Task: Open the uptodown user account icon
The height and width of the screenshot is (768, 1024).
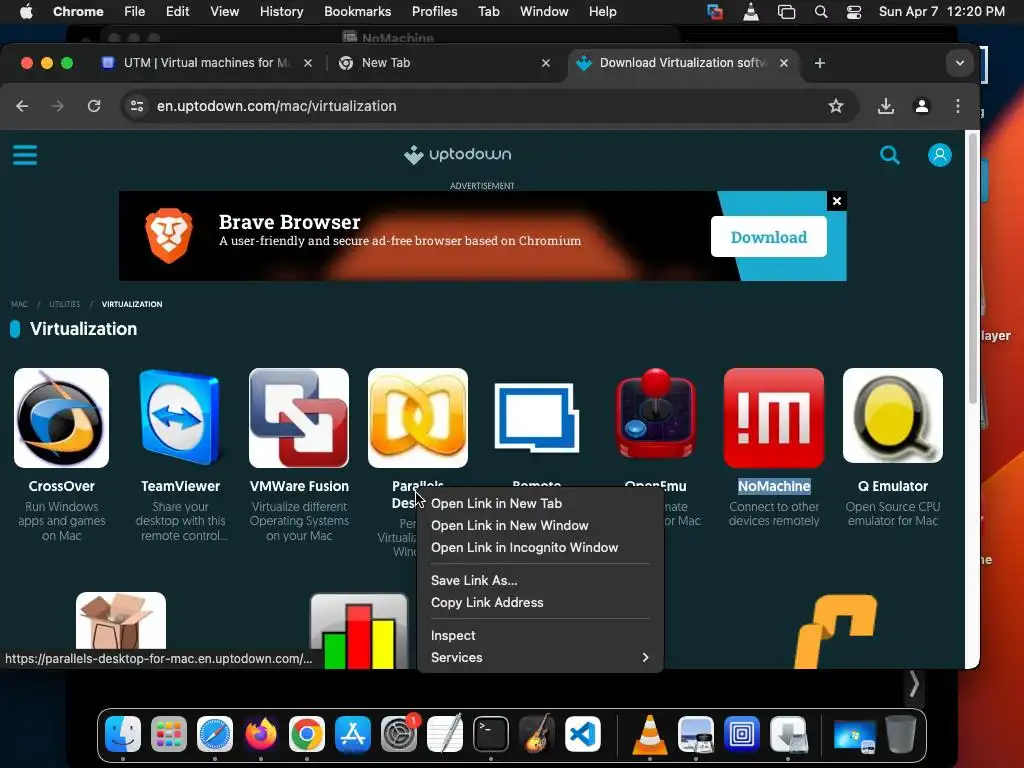Action: [940, 155]
